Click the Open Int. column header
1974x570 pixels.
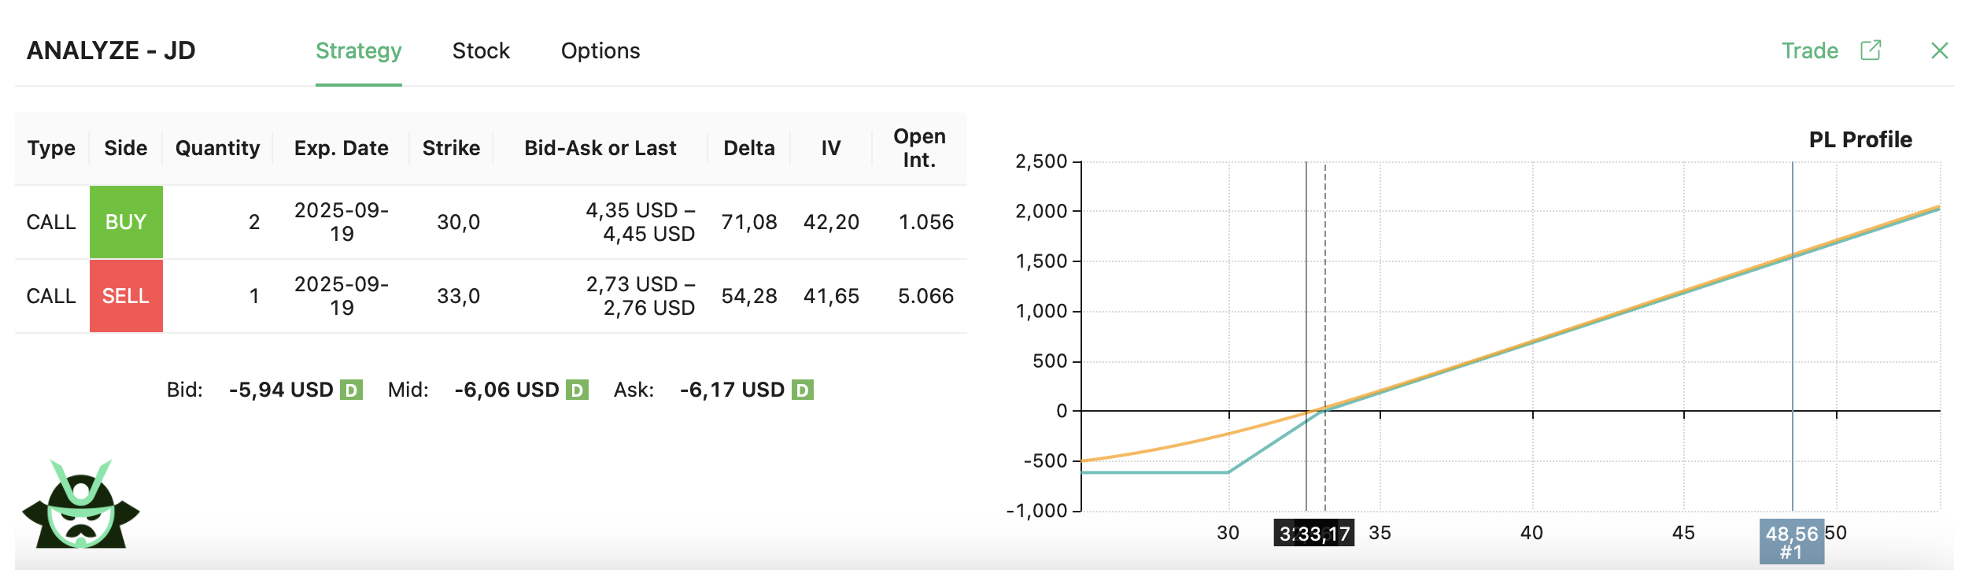(919, 148)
